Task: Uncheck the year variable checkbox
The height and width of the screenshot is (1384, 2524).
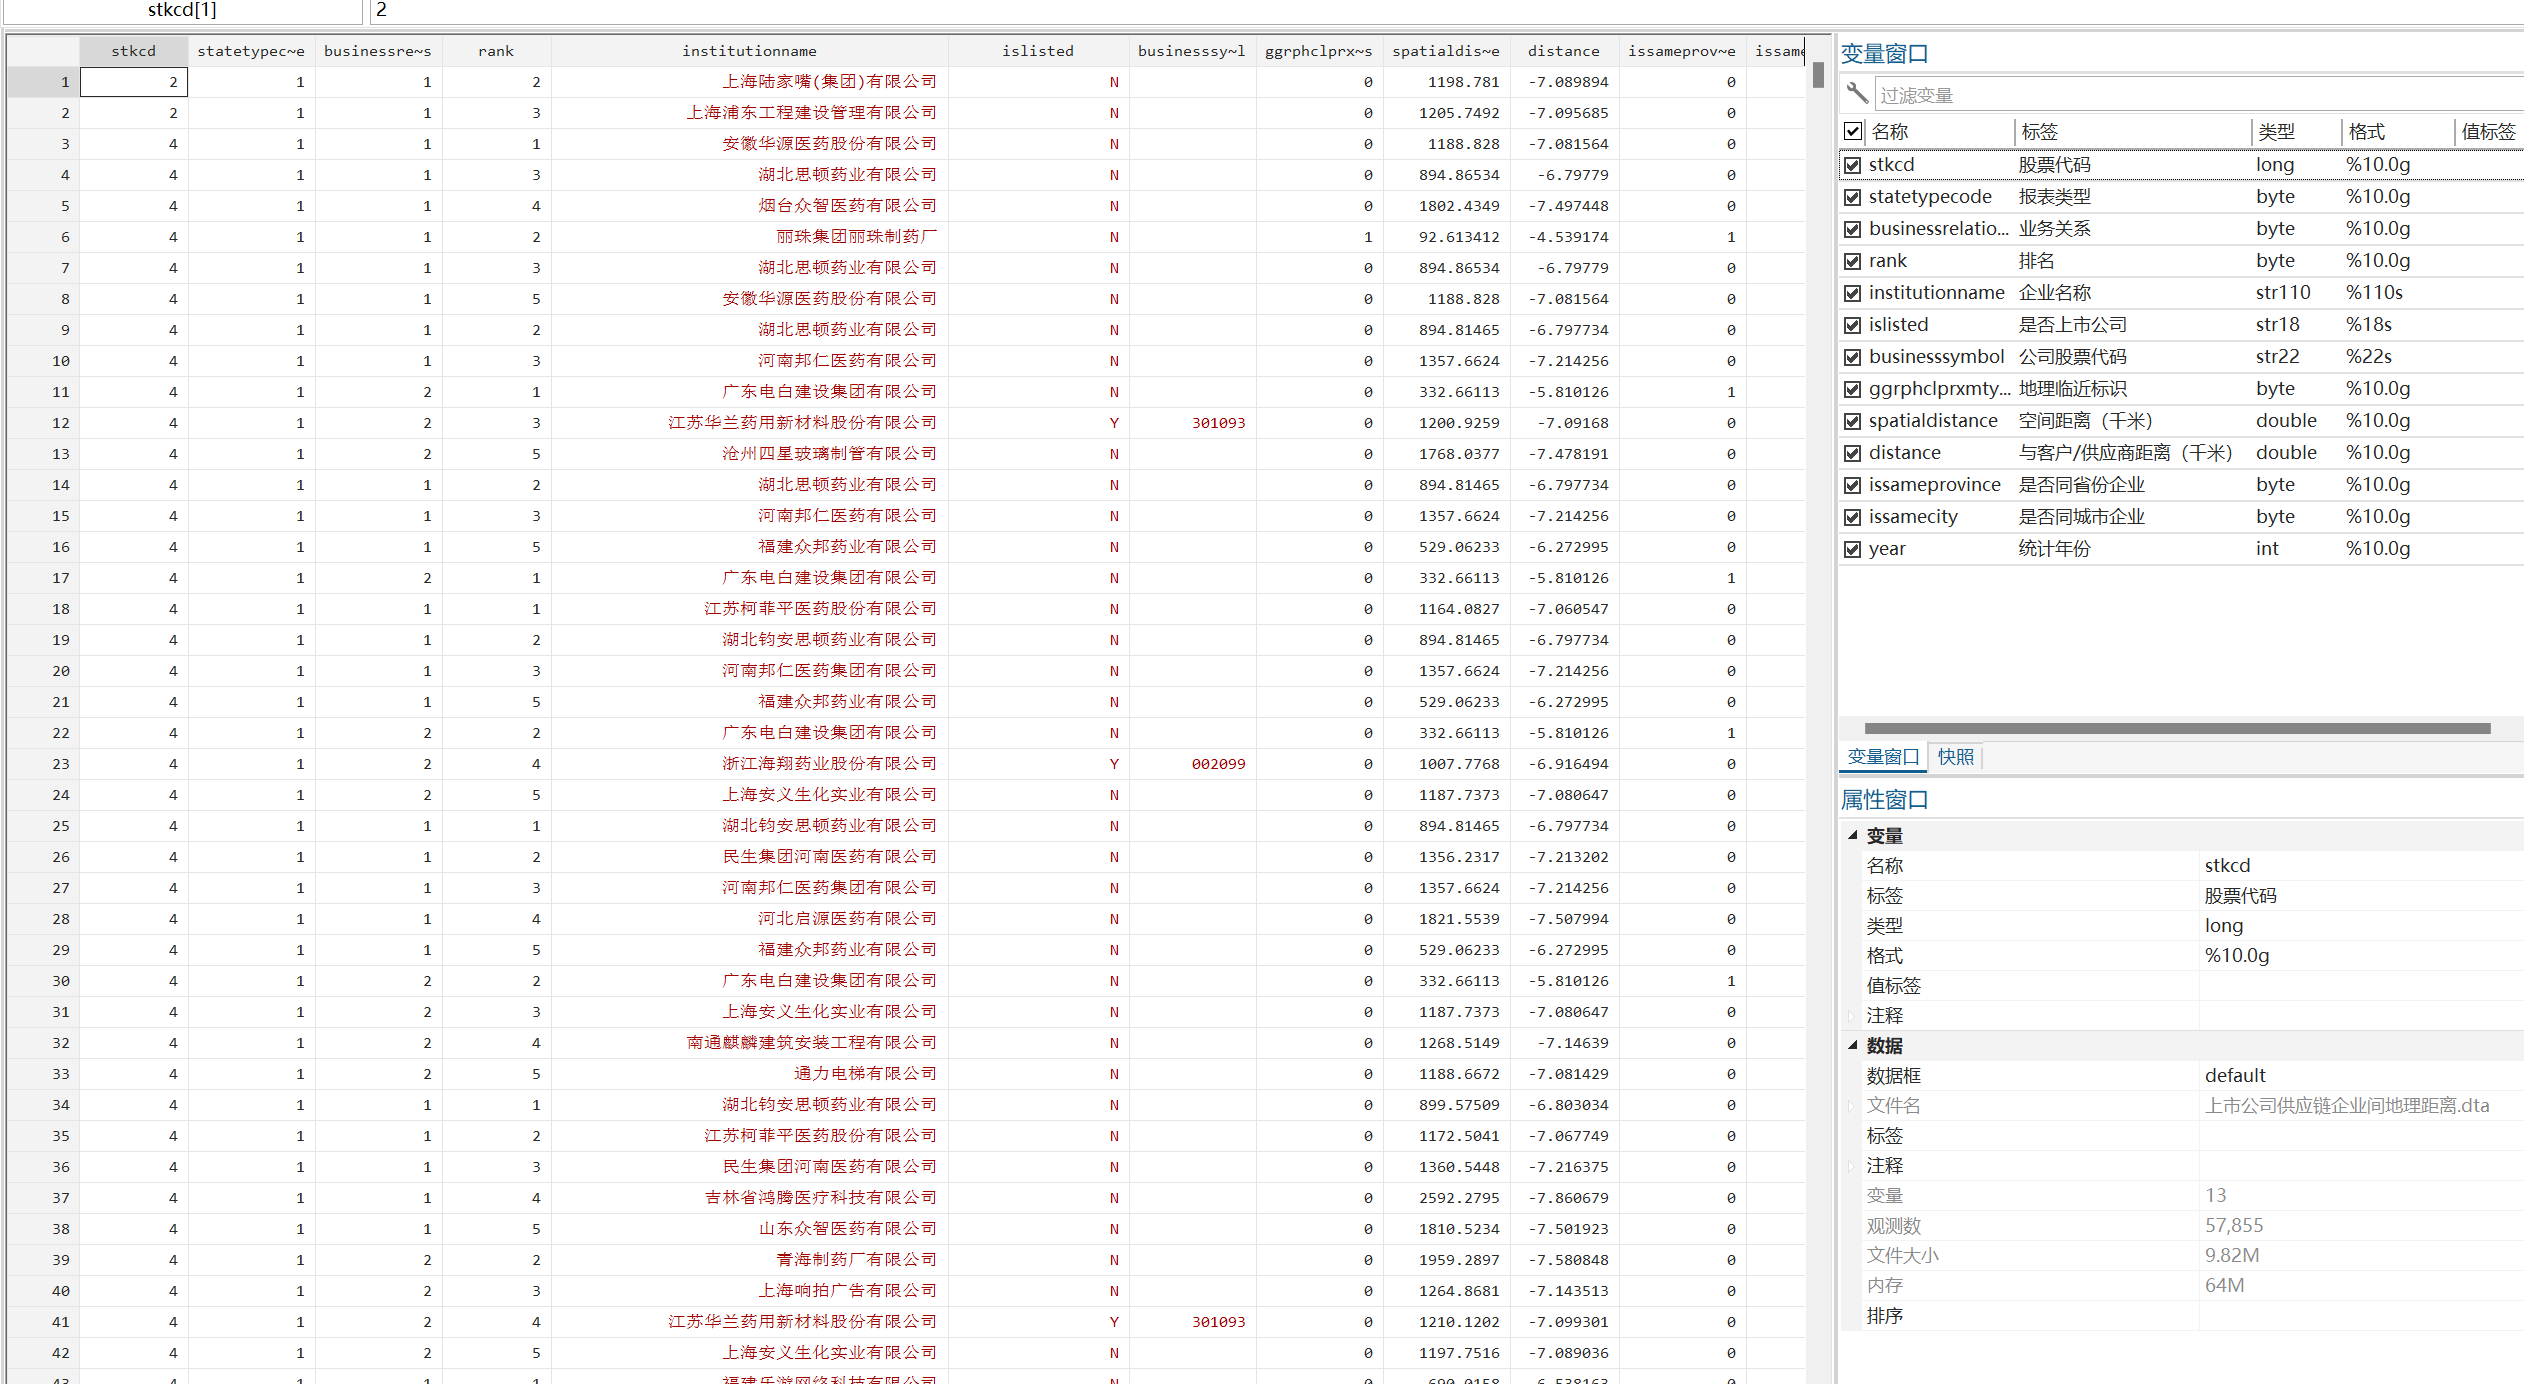Action: [x=1853, y=549]
